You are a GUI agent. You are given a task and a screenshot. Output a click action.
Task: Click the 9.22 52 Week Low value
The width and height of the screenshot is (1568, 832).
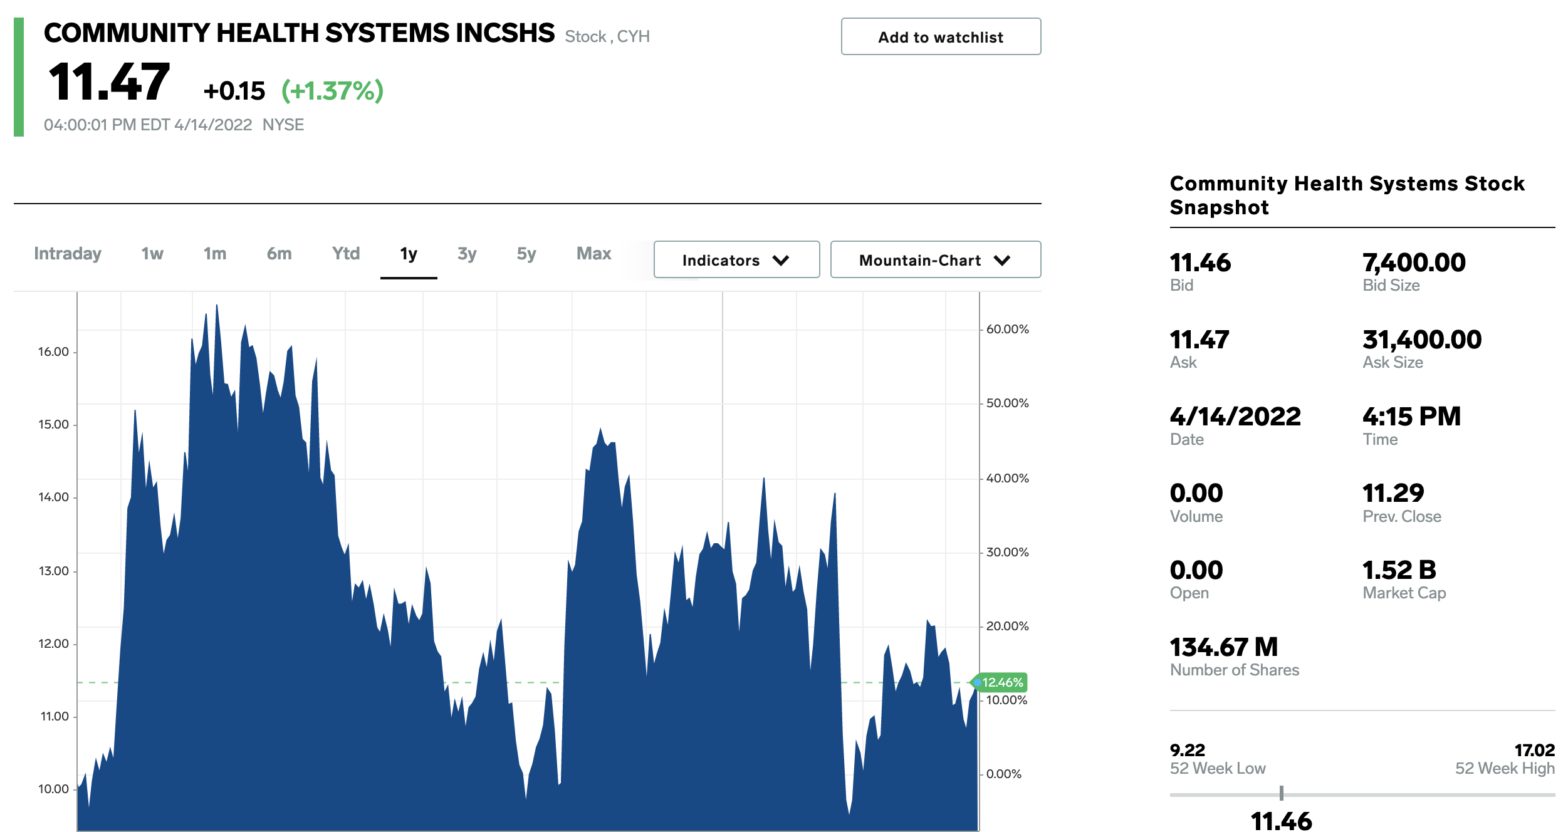[x=1187, y=750]
